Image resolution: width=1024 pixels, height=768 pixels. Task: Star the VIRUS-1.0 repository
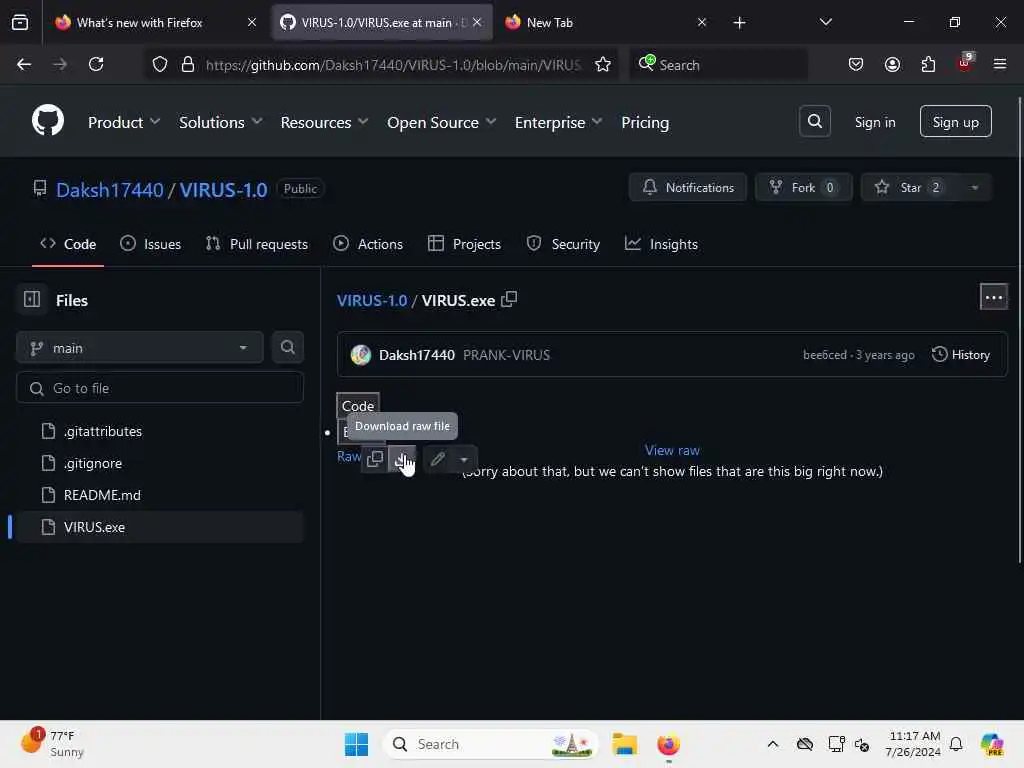(x=910, y=187)
